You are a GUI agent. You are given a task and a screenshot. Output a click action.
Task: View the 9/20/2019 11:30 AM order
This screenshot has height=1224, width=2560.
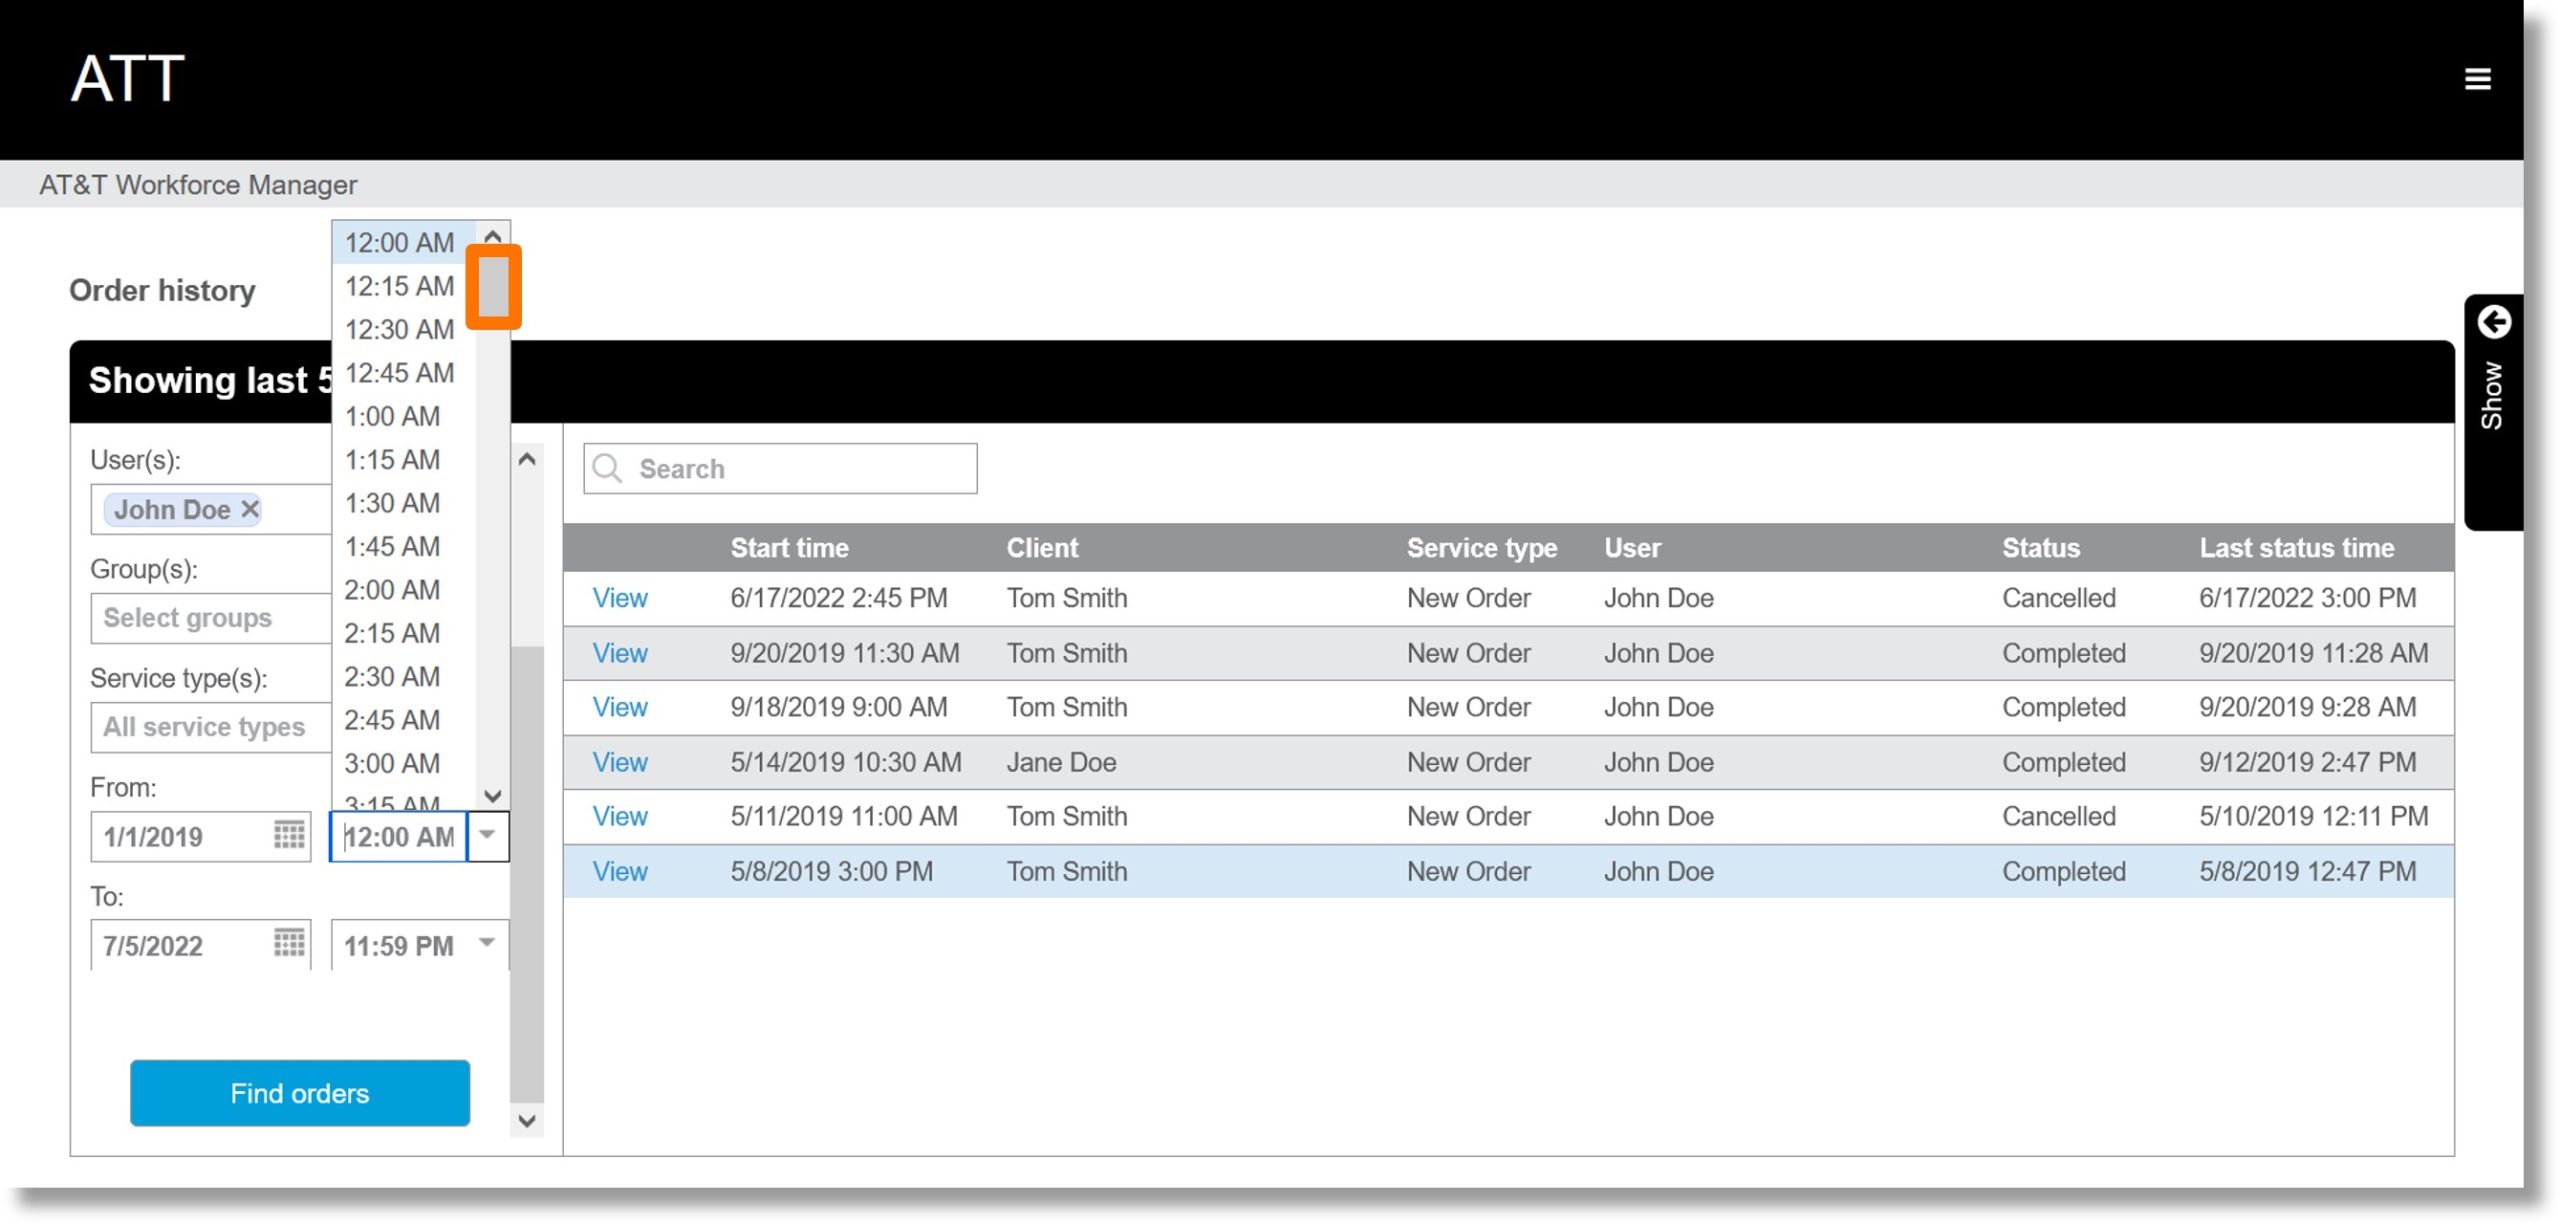point(620,653)
